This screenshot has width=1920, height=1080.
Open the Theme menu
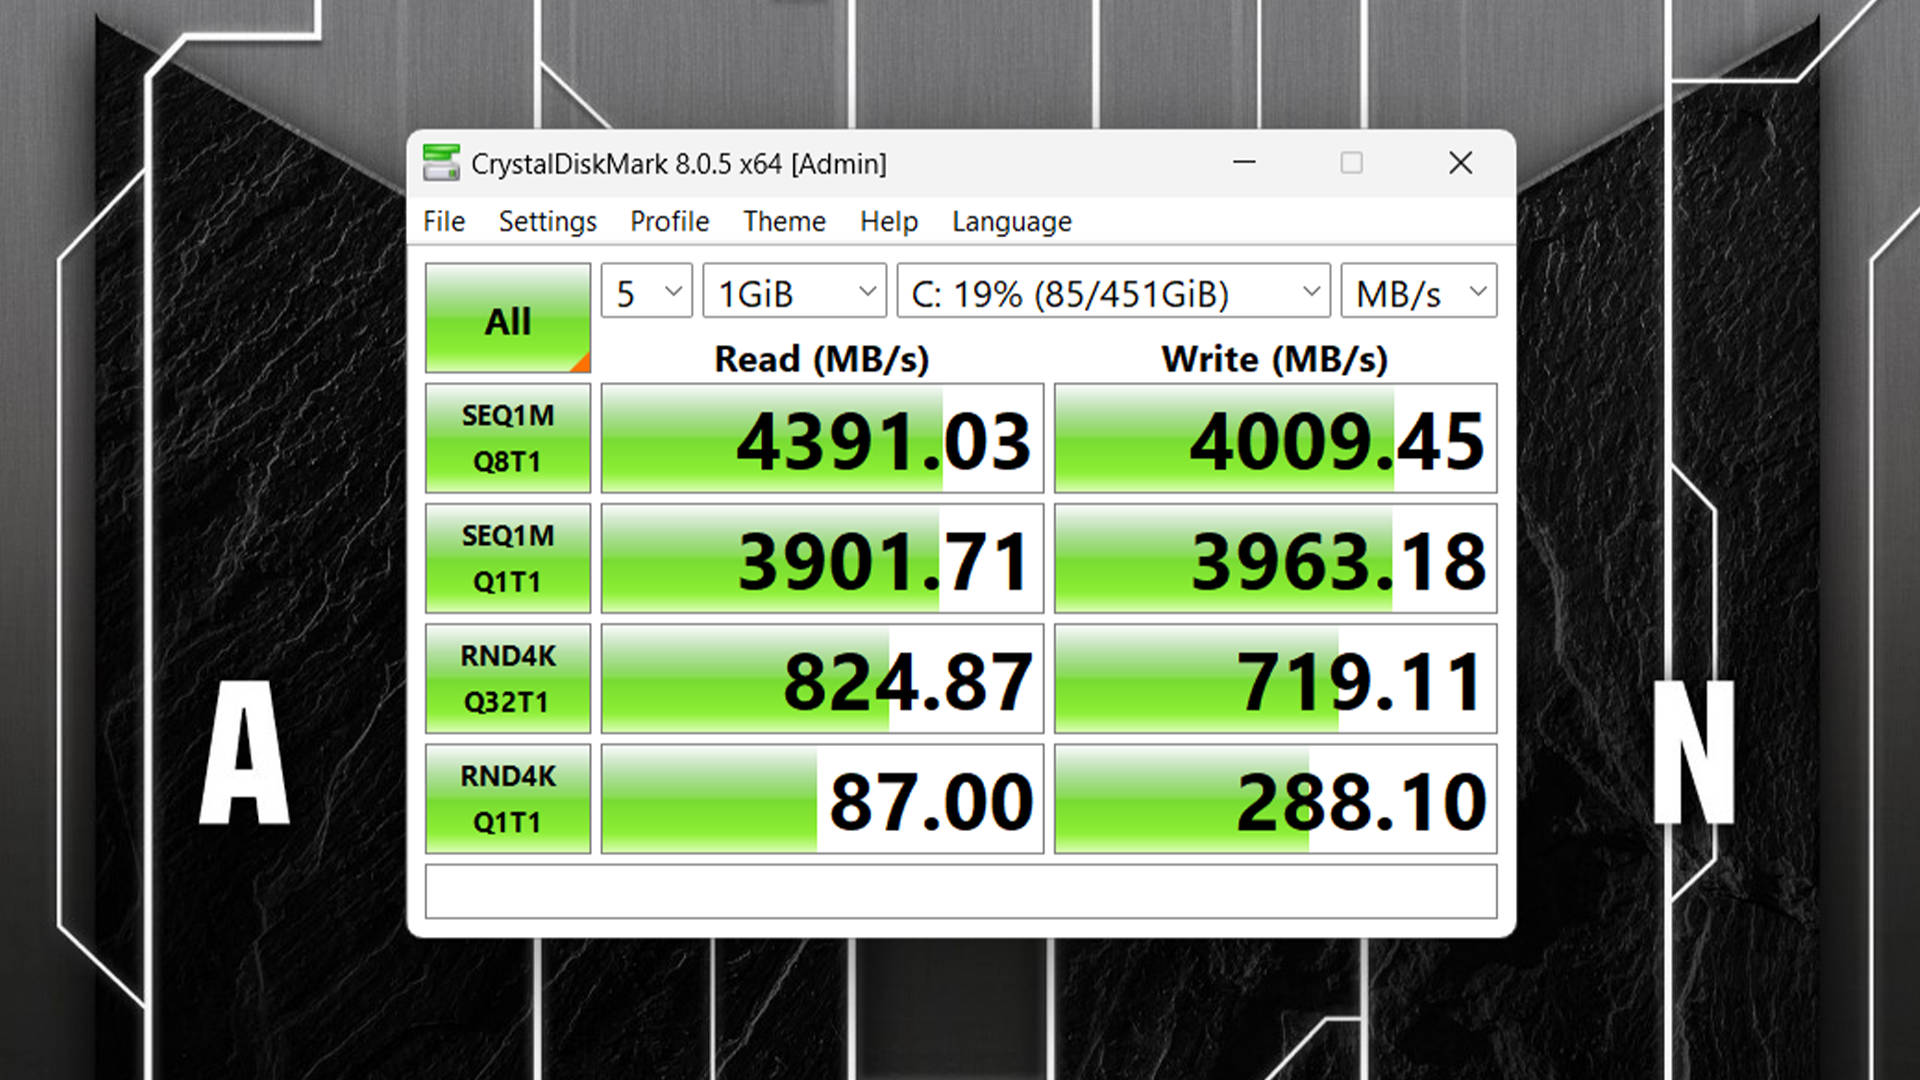tap(784, 221)
